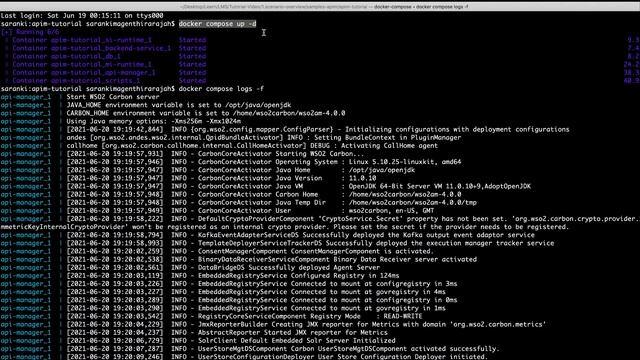Click the BinaryDataReceiverServiceComponent log line
This screenshot has width=640, height=360.
pyautogui.click(x=239, y=260)
